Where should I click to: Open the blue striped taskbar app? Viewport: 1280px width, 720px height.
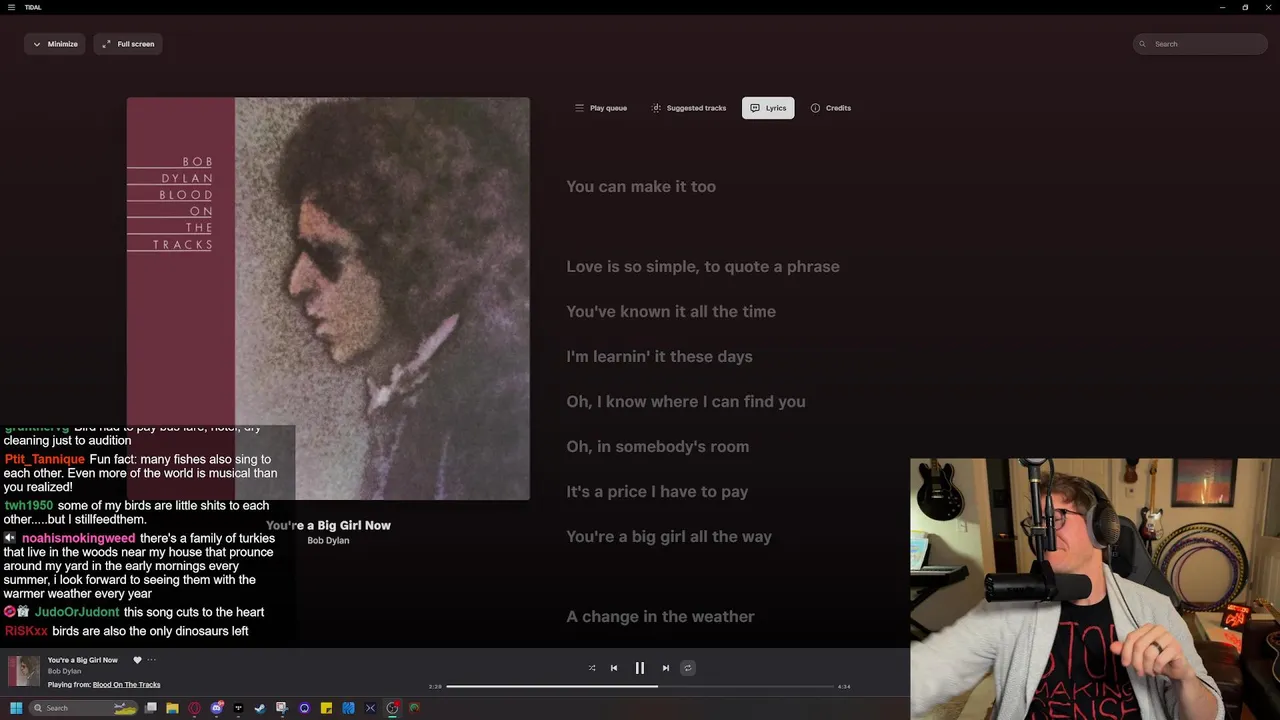point(348,708)
